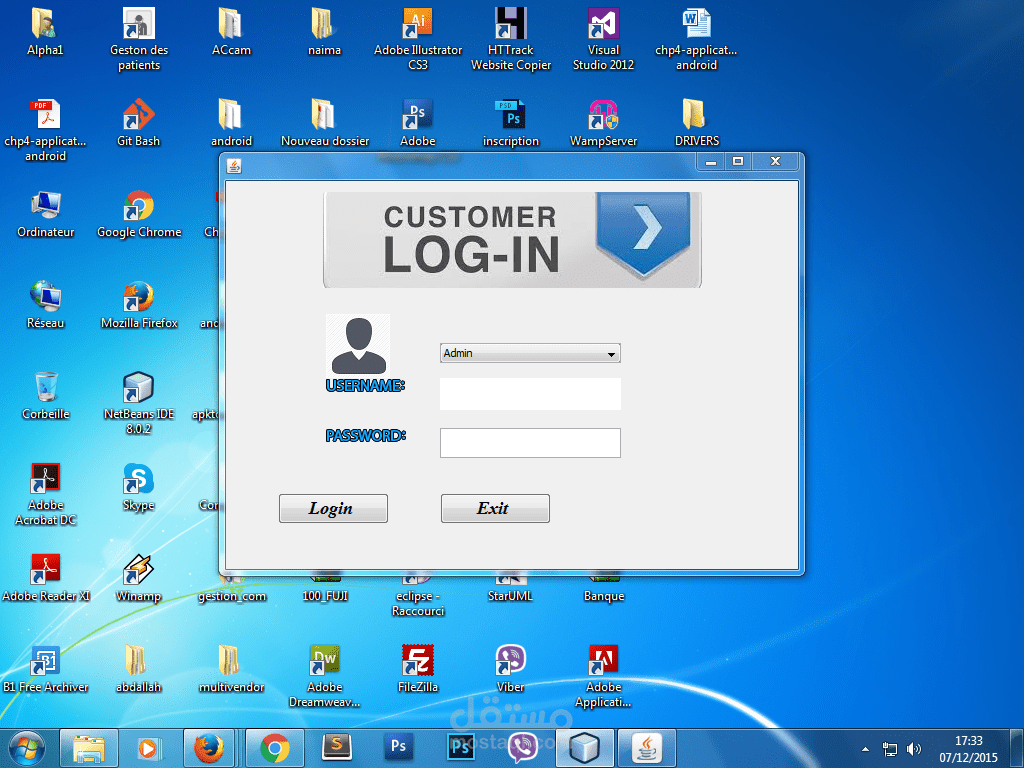This screenshot has height=768, width=1024.
Task: Launch Adobe Dreamweaver desktop shortcut
Action: 325,676
